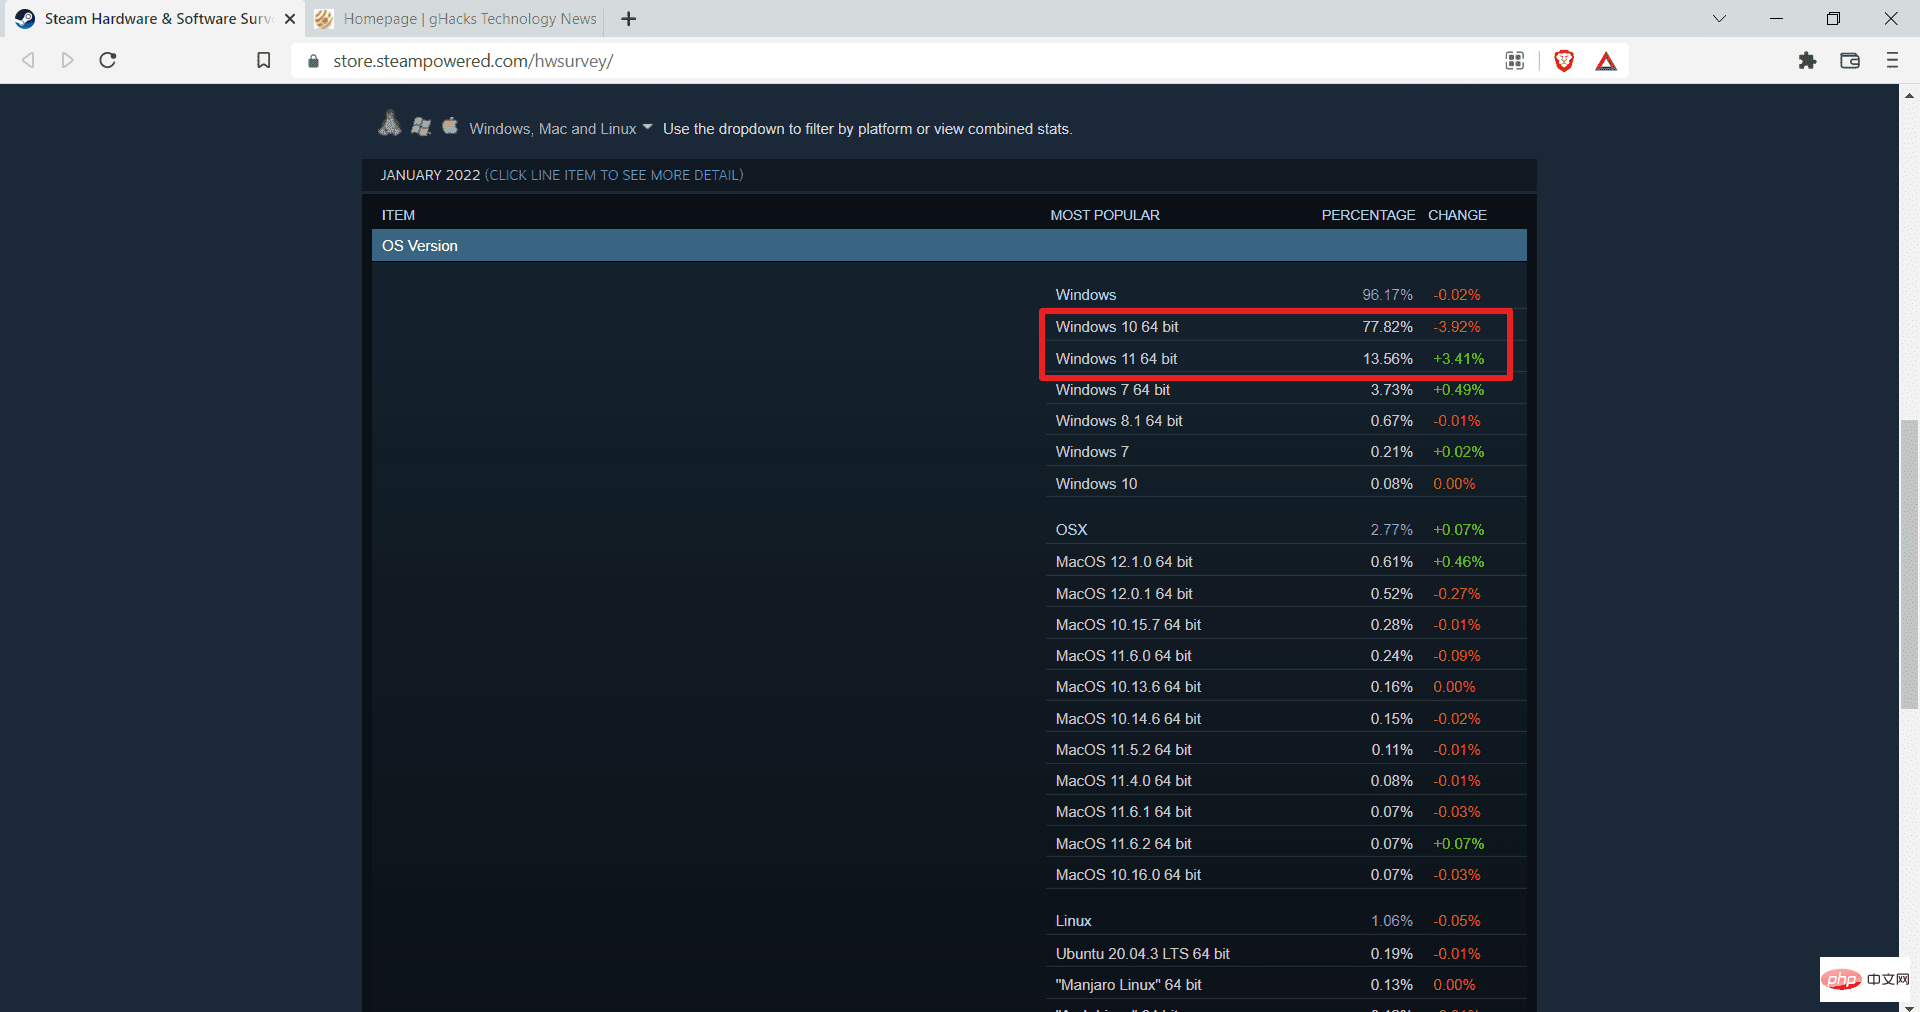The height and width of the screenshot is (1012, 1920).
Task: Click the MacOS 10.16.0 64 bit entry
Action: [x=1128, y=875]
